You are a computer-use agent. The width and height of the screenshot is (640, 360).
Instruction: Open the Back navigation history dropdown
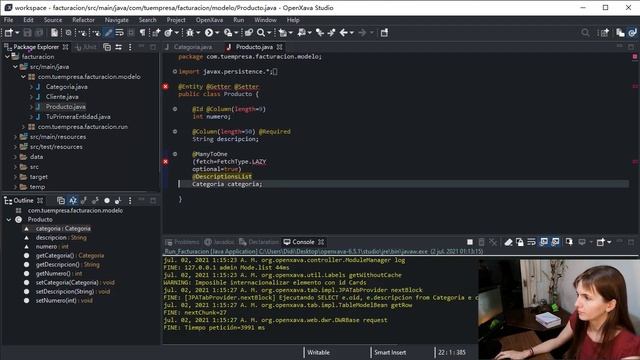351,33
